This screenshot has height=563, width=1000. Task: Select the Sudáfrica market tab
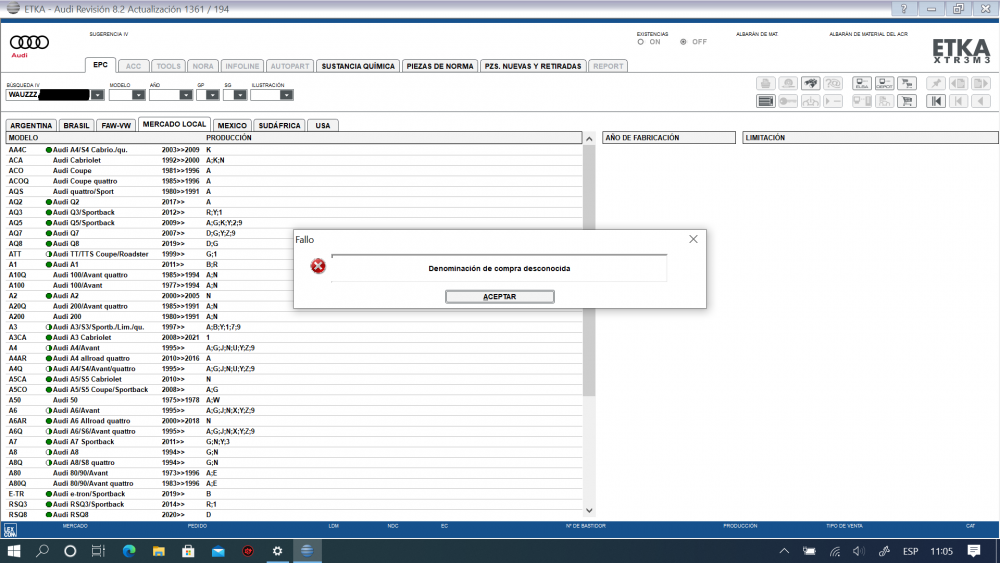[x=279, y=126]
